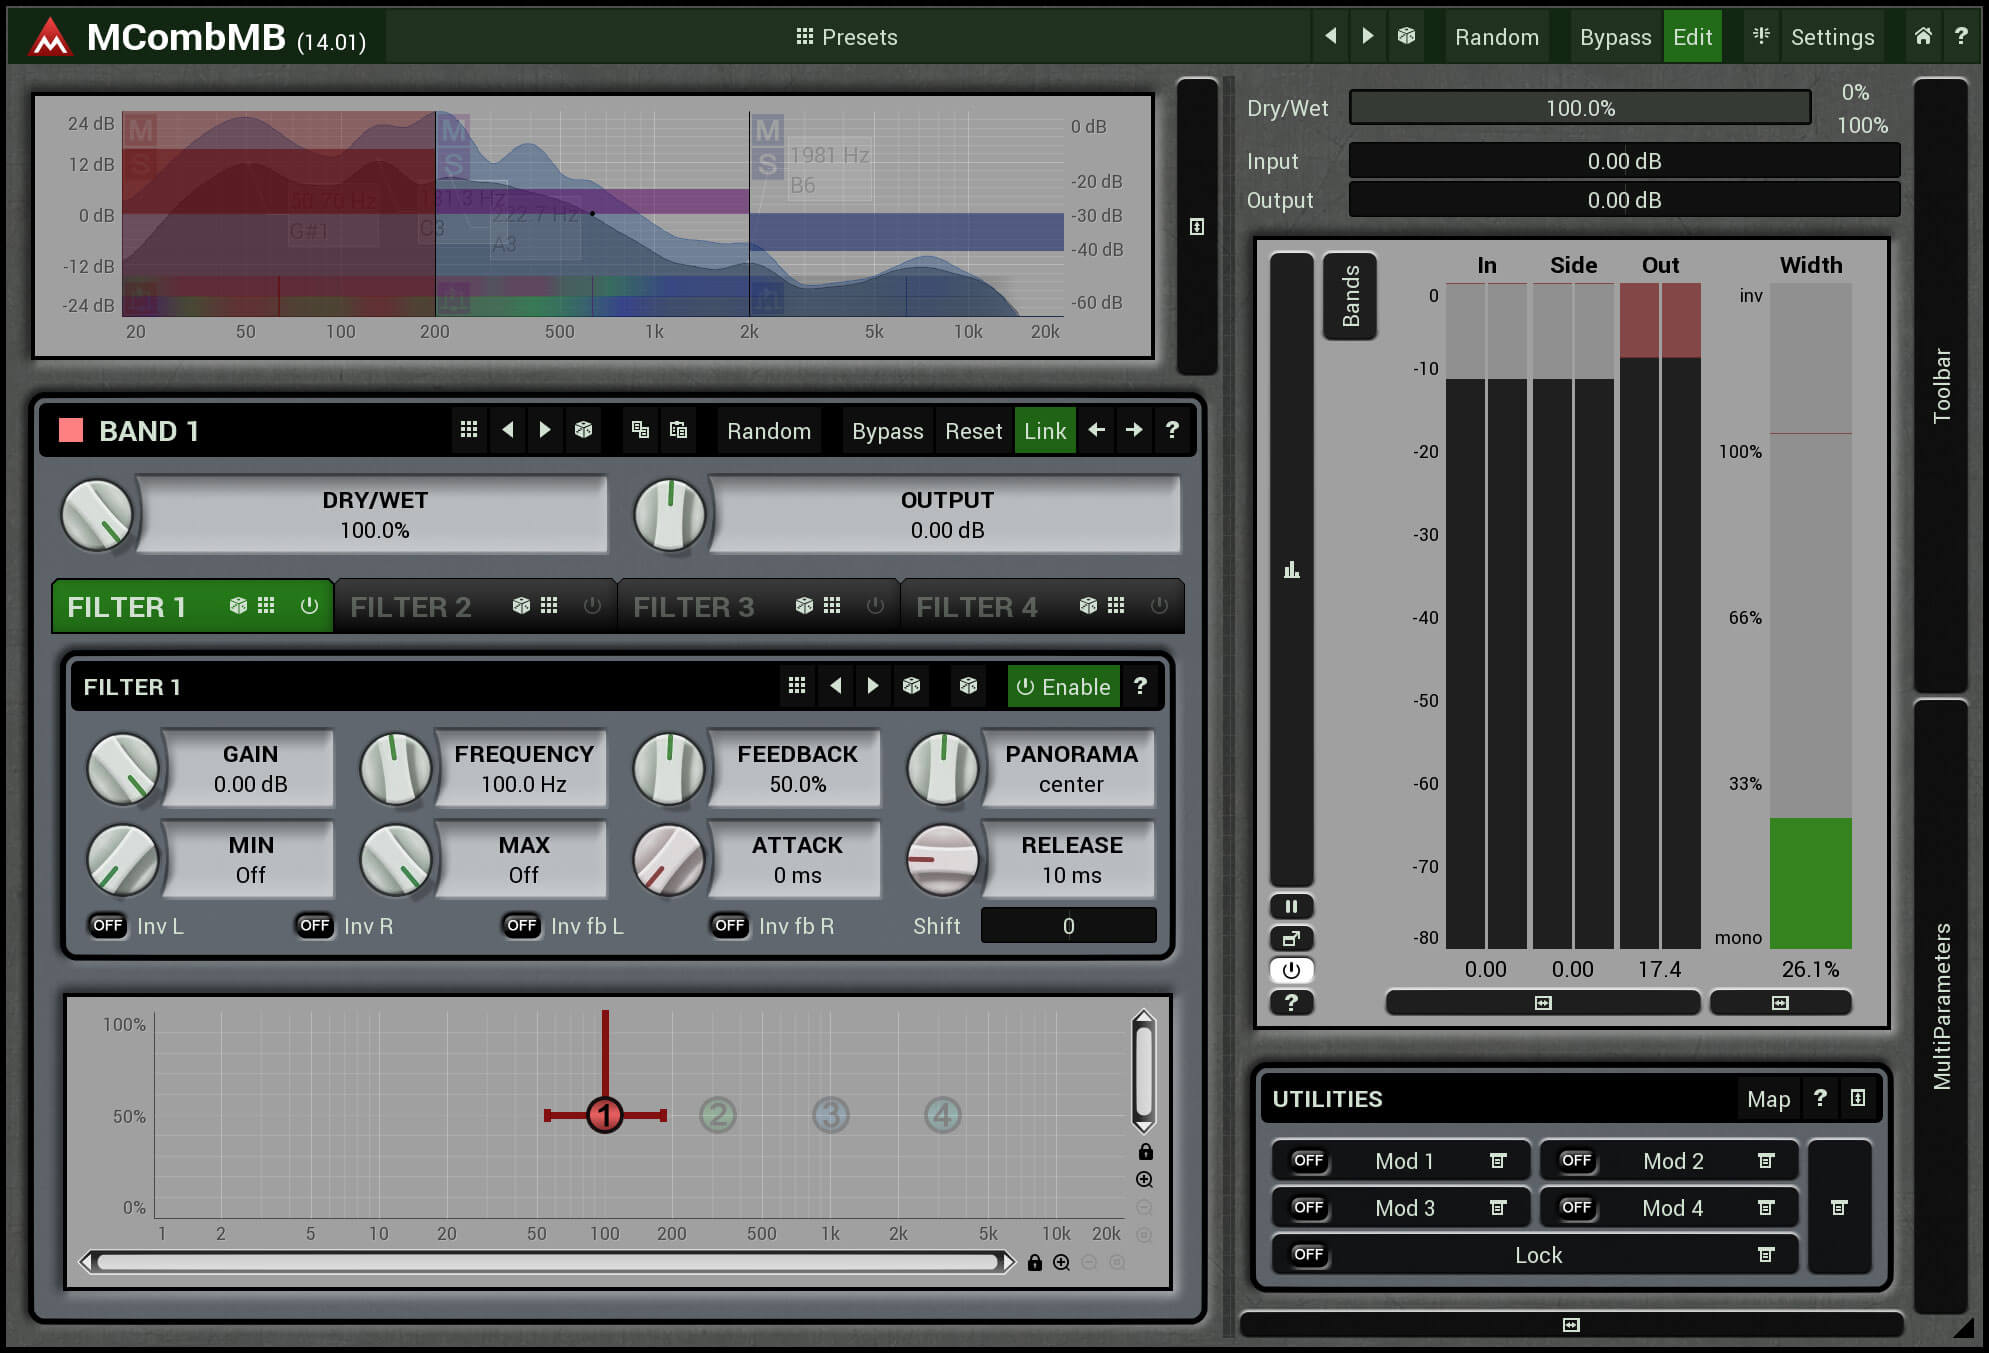The height and width of the screenshot is (1353, 1989).
Task: Enable the Lock toggle
Action: [1308, 1254]
